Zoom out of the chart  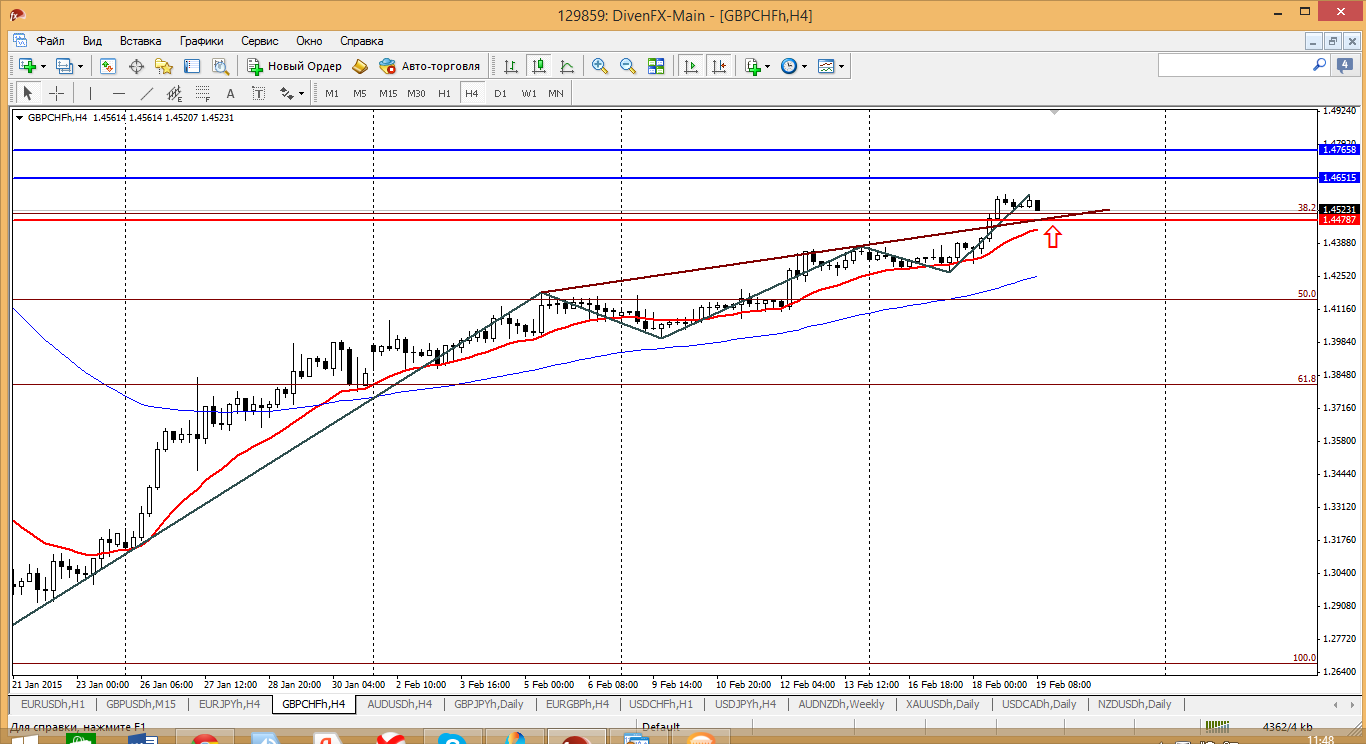628,66
